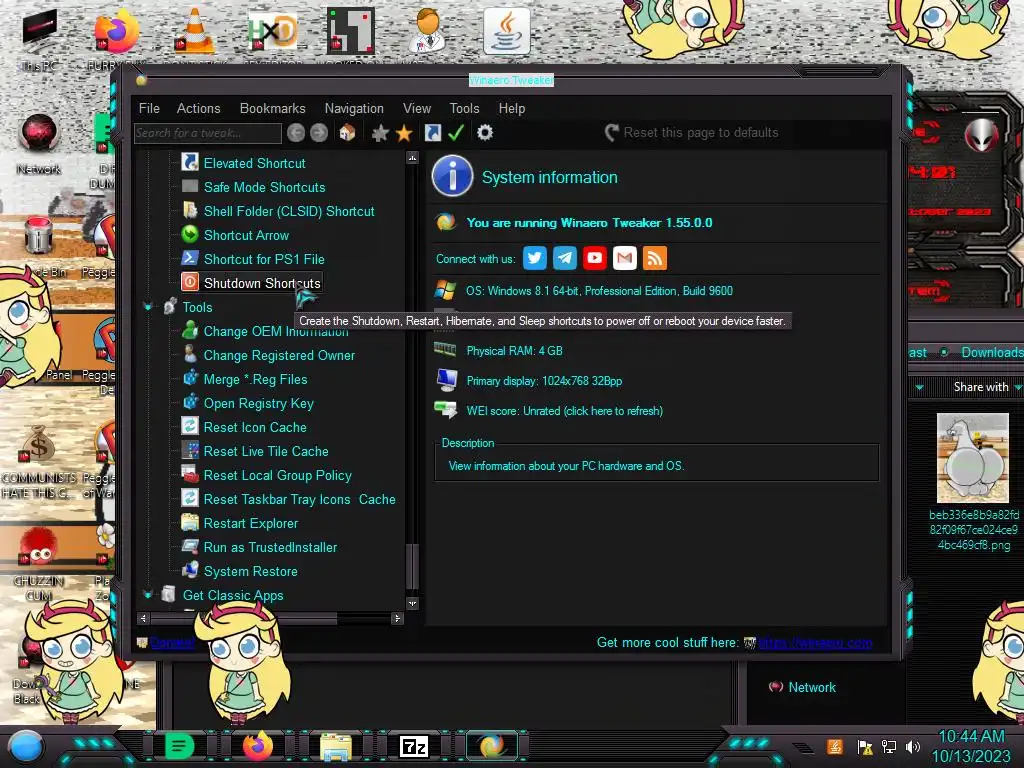Select Reset Local Group Policy item

tap(278, 475)
